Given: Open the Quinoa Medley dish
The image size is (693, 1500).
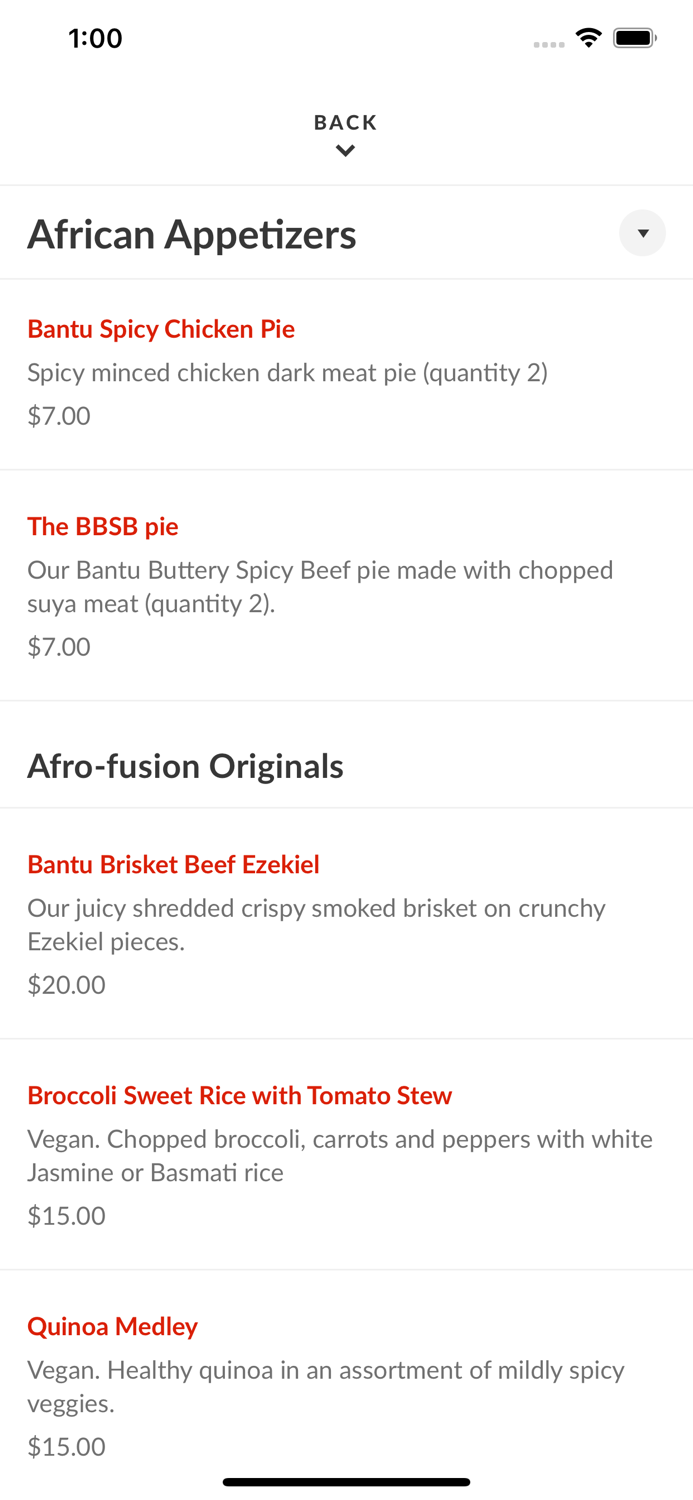Looking at the screenshot, I should (346, 1385).
